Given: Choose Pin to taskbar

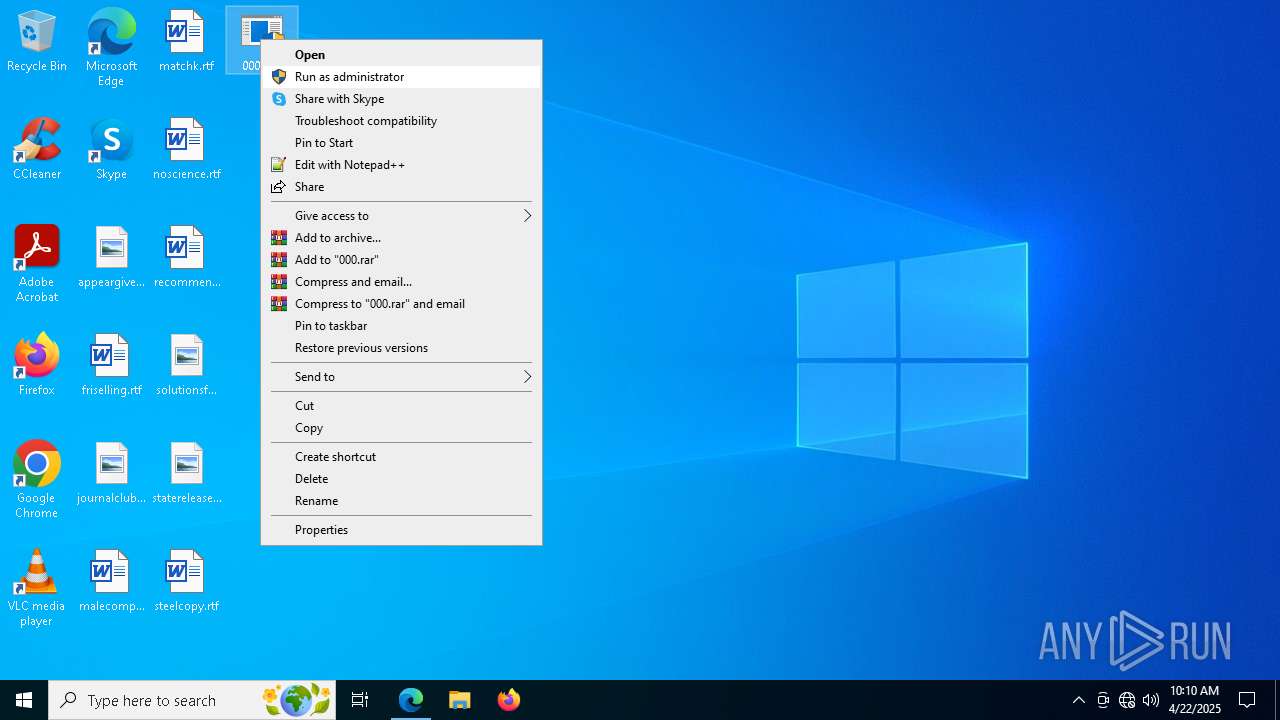Looking at the screenshot, I should click(401, 326).
